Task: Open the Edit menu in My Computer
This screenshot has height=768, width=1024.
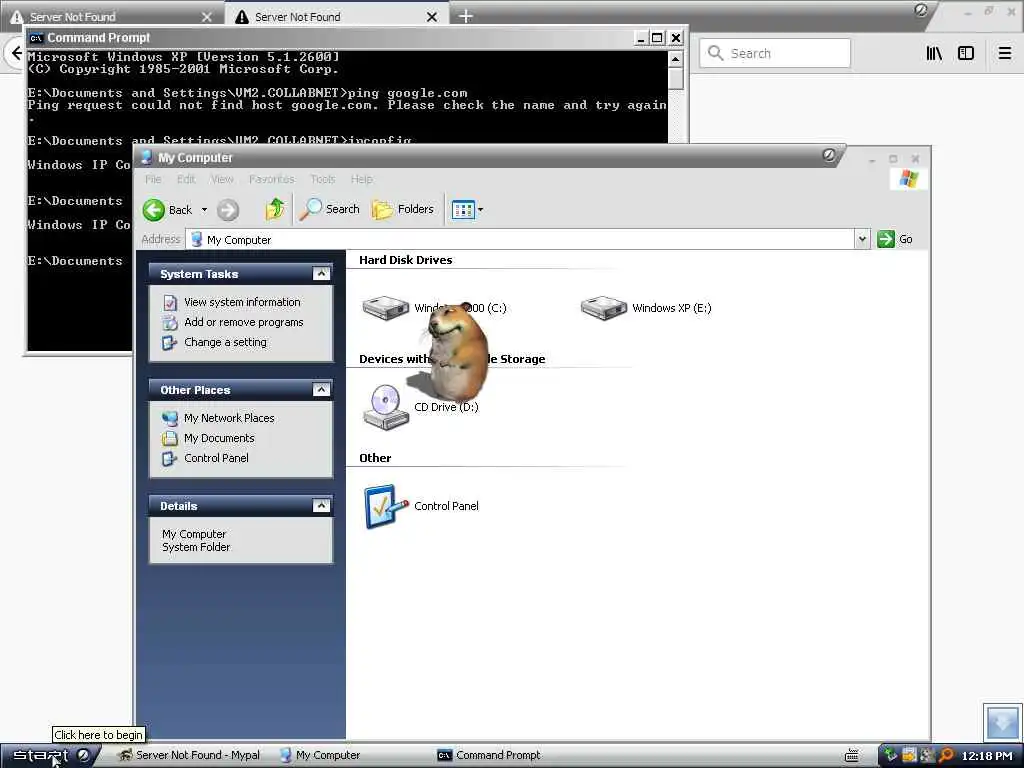Action: [186, 179]
